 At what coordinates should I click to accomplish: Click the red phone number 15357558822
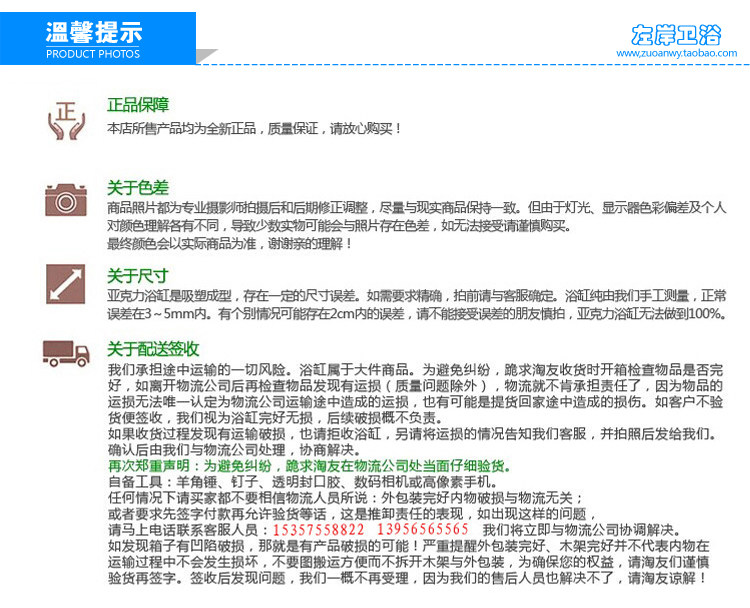(319, 530)
